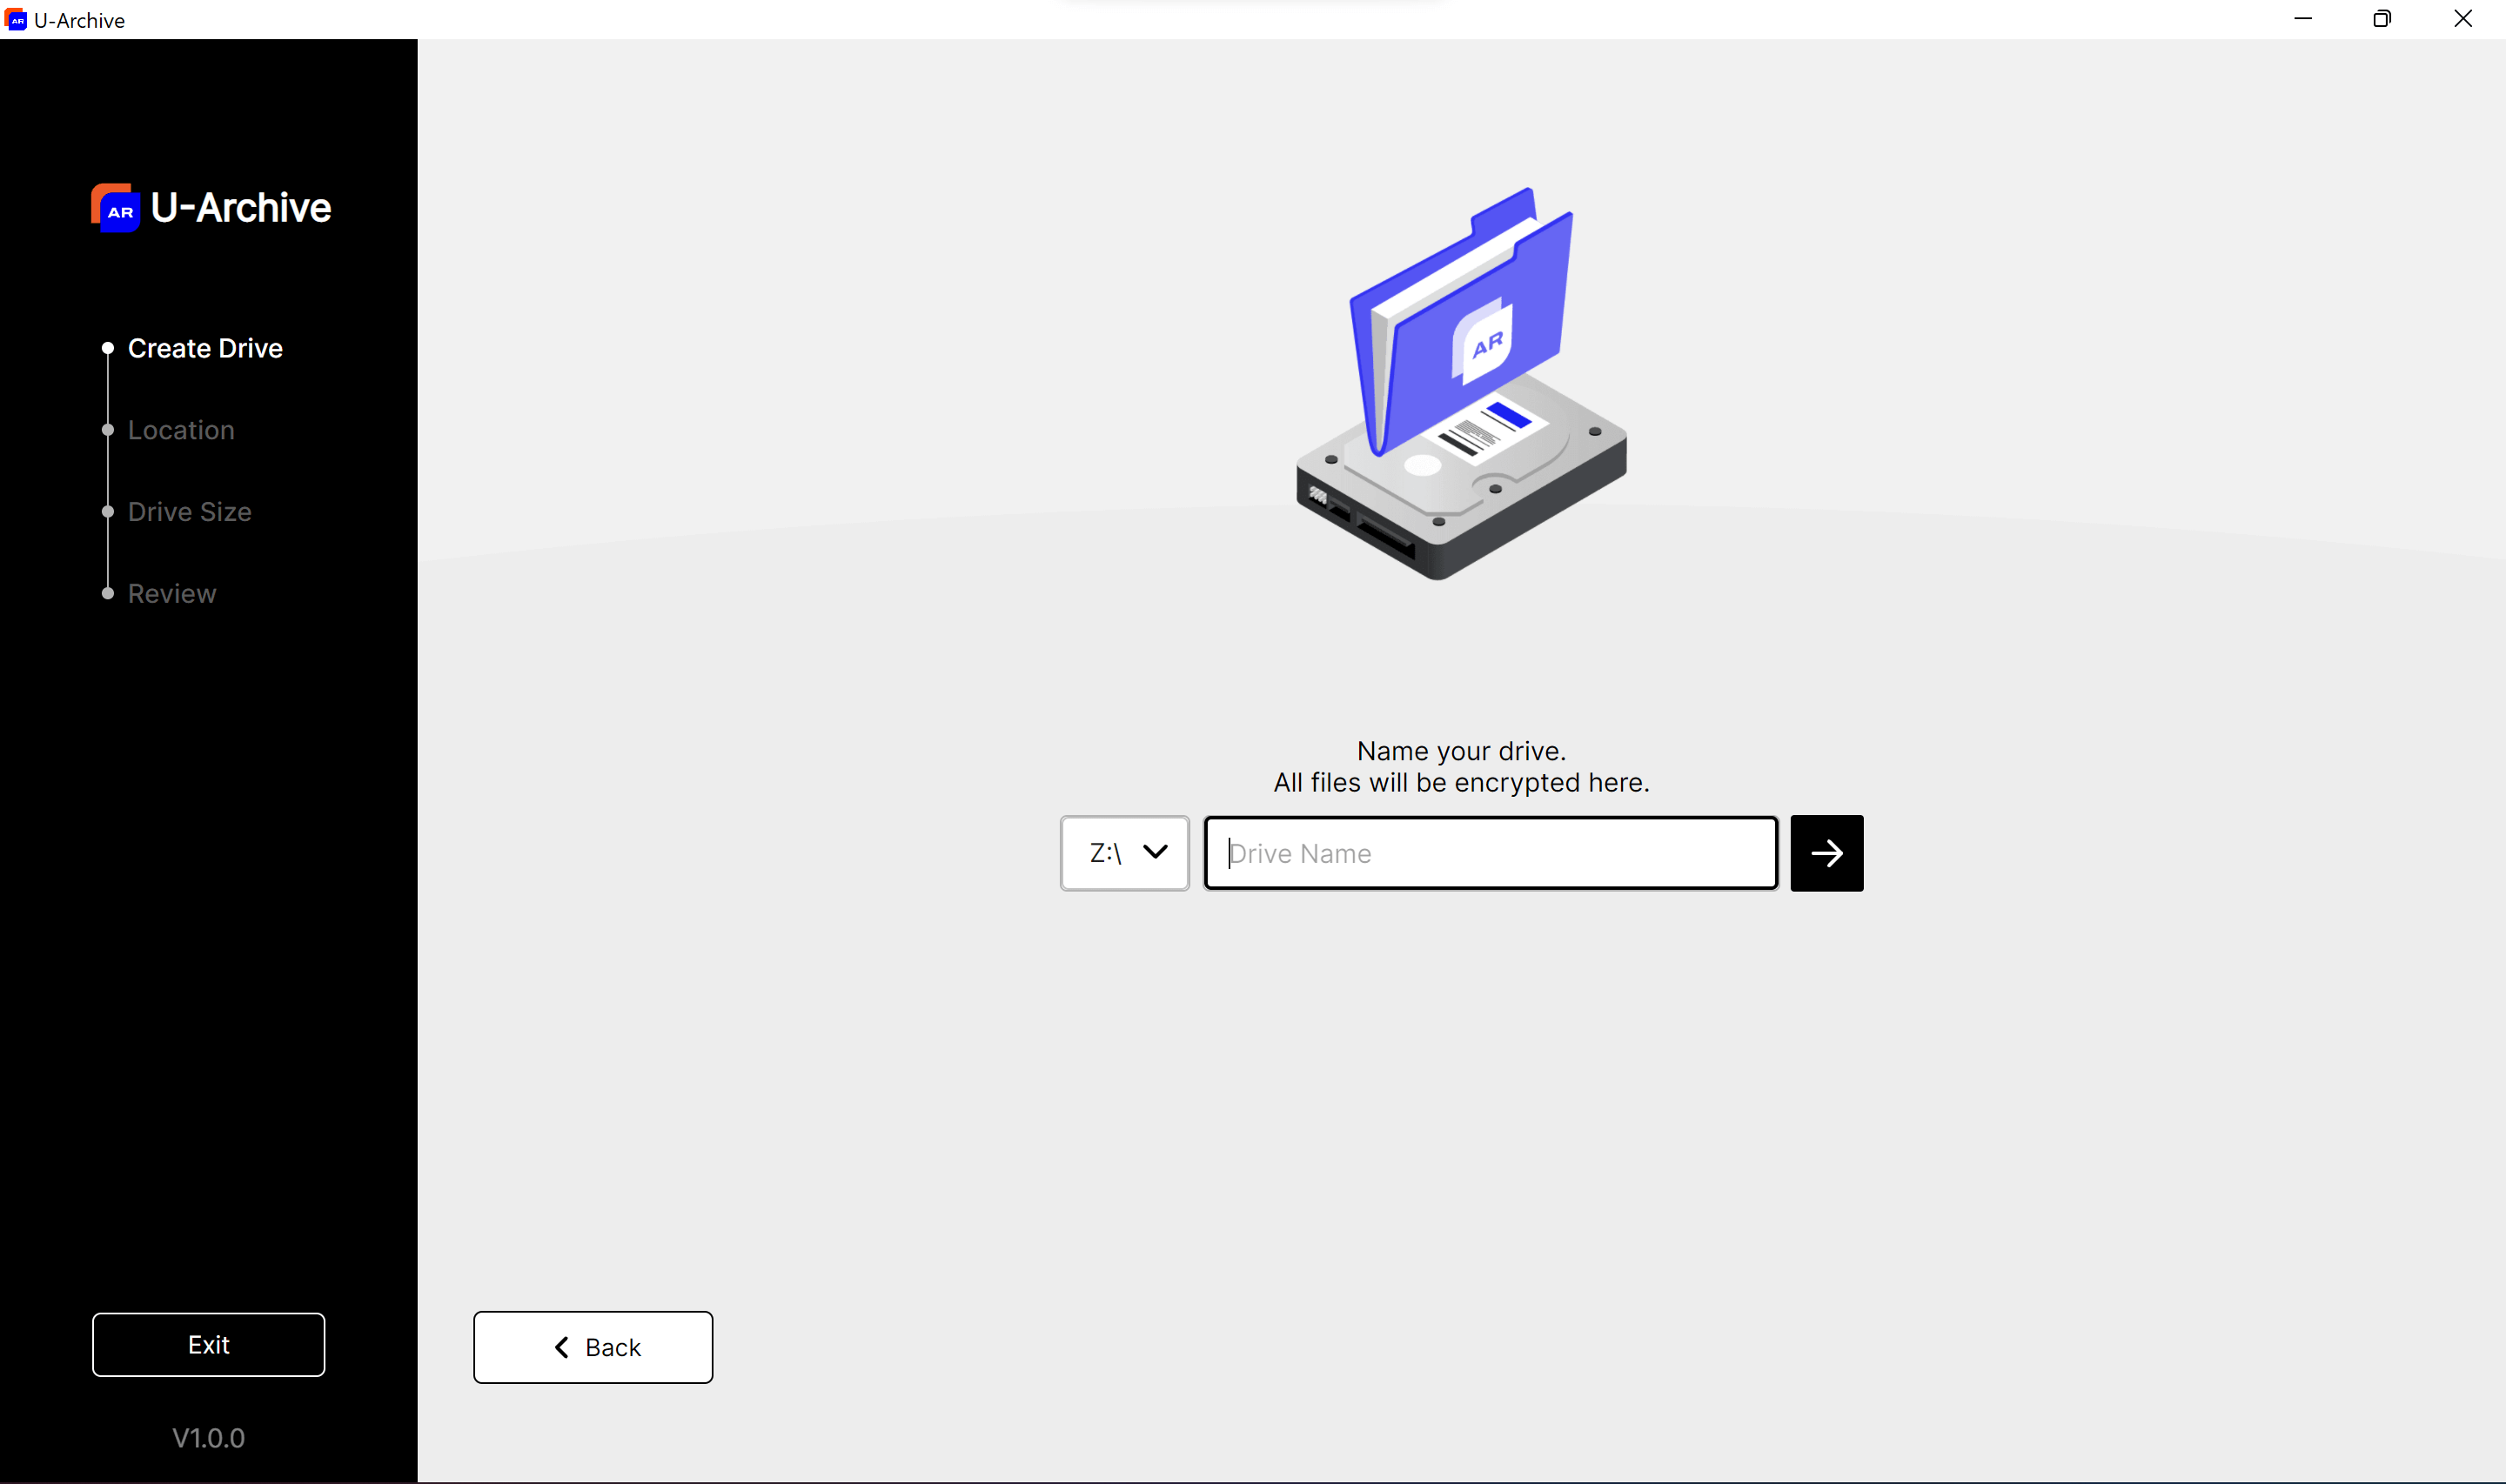The image size is (2506, 1484).
Task: Click the Exit button on sidebar
Action: tap(209, 1345)
